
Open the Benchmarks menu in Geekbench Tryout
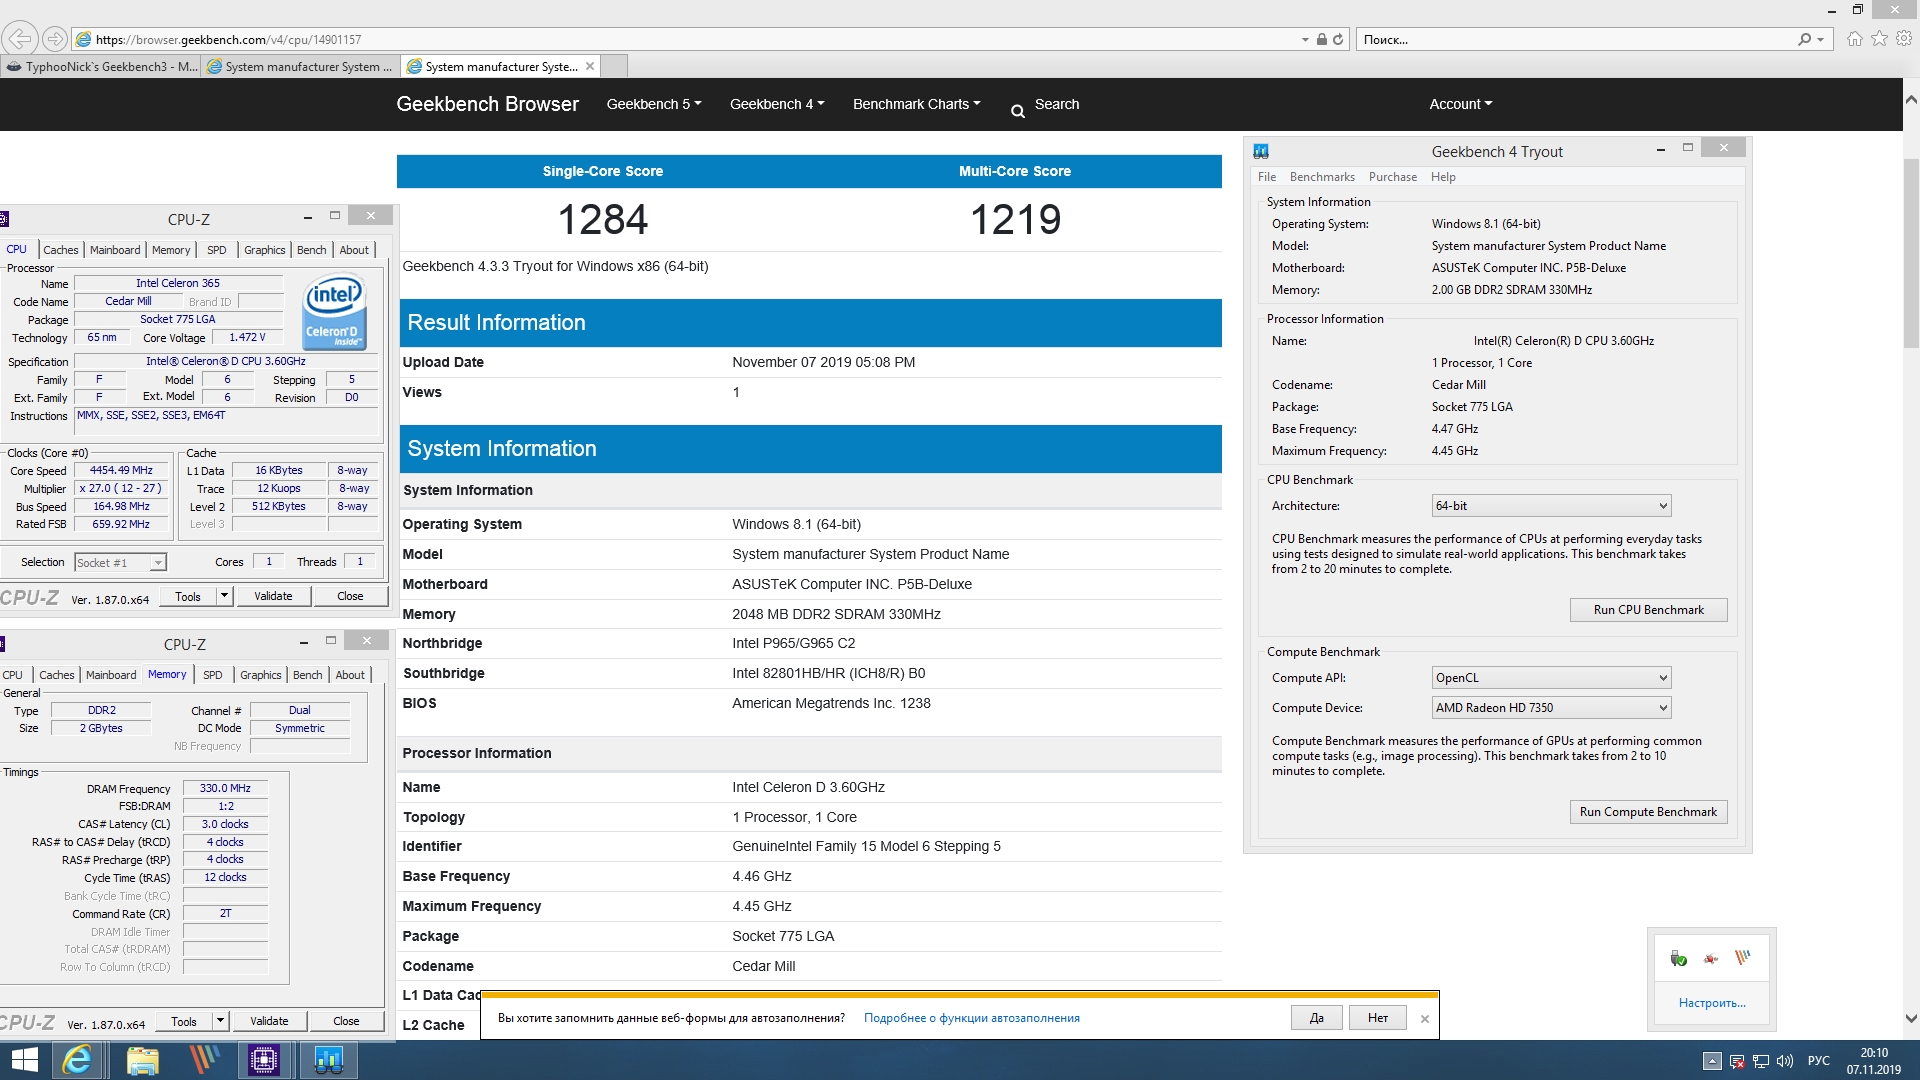click(1322, 177)
